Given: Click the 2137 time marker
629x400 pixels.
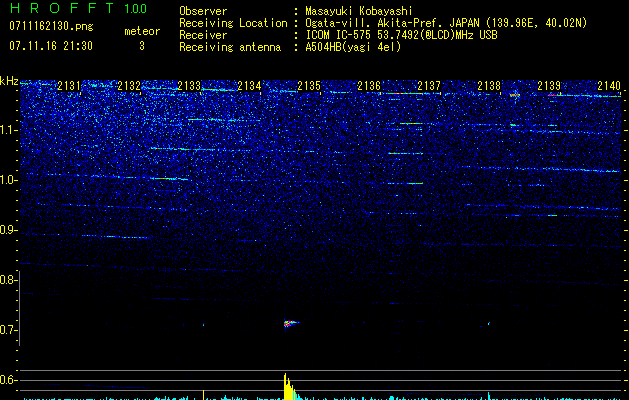Looking at the screenshot, I should click(x=429, y=86).
